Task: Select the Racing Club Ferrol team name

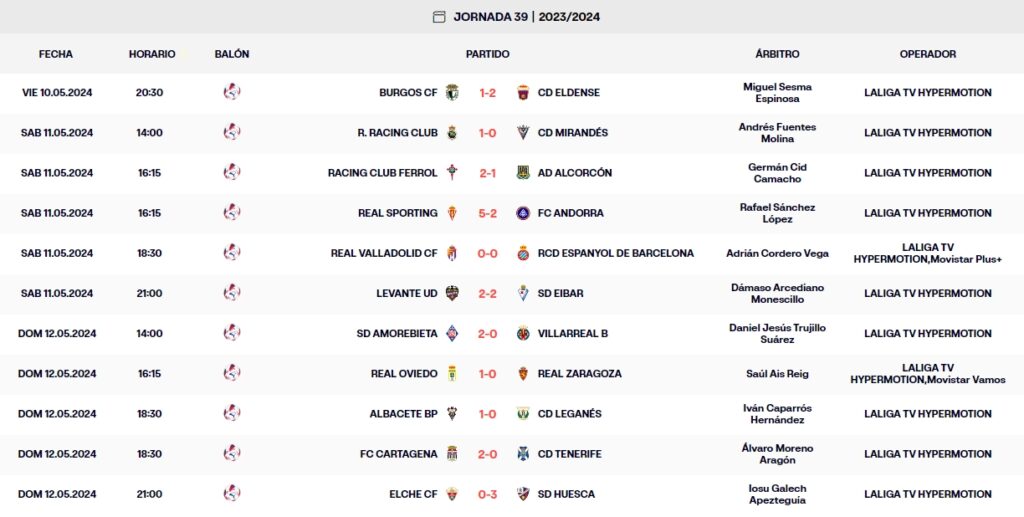Action: point(382,173)
